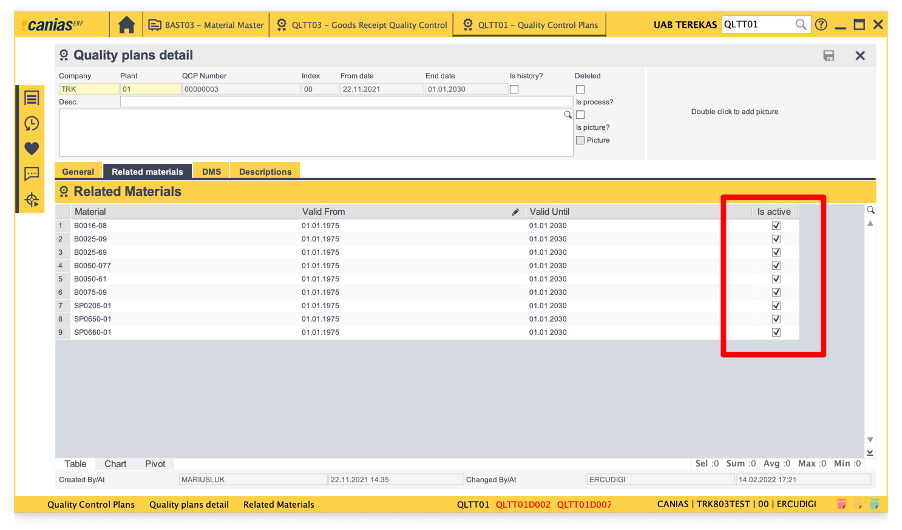Open BAST03 – Material Master tab
The image size is (902, 530).
tap(206, 24)
